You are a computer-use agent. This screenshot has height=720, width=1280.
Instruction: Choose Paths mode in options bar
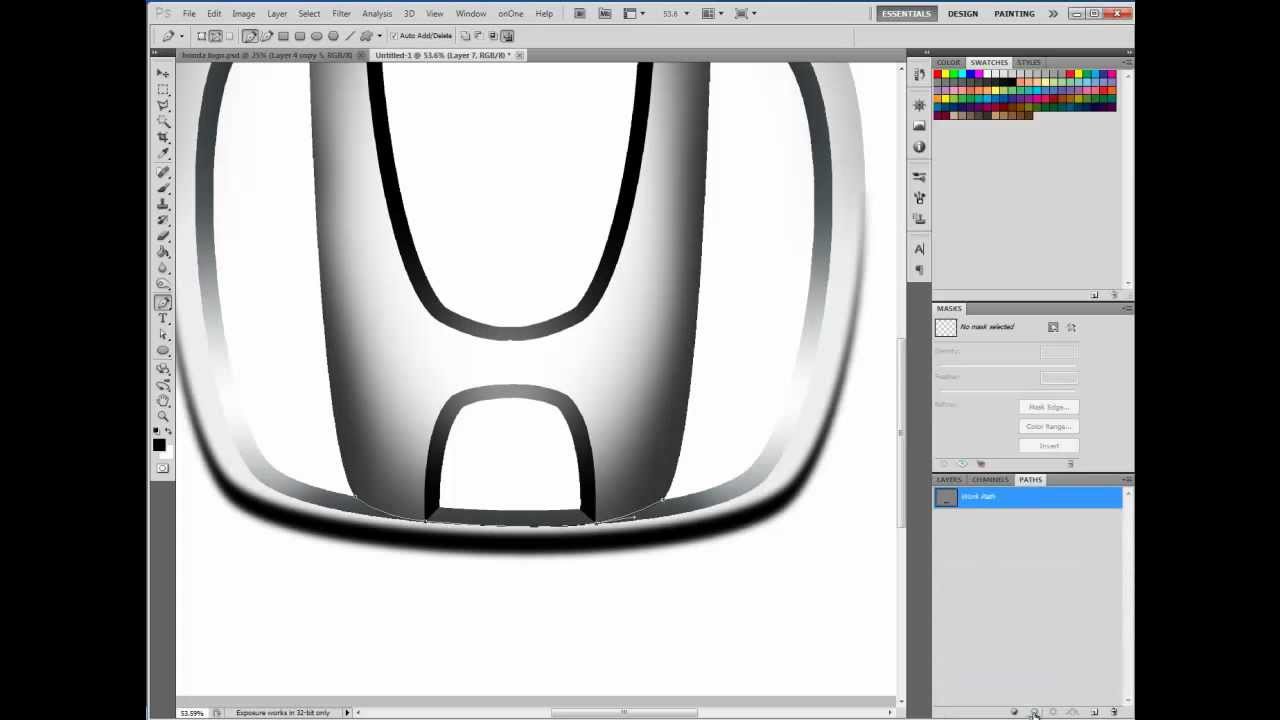click(x=215, y=36)
